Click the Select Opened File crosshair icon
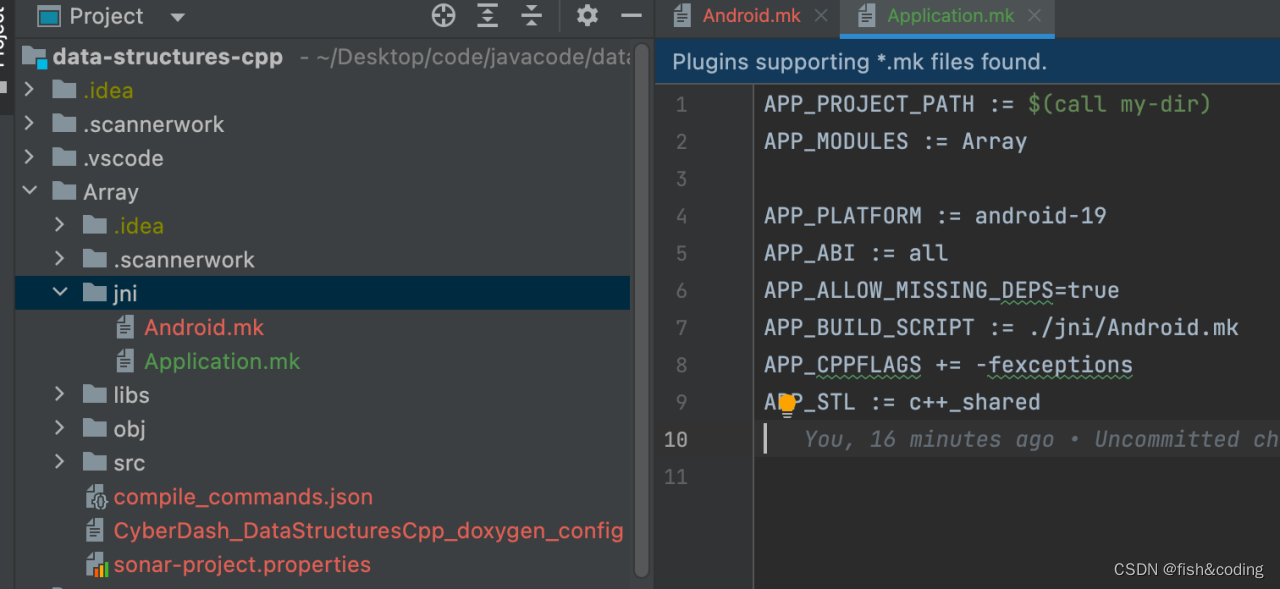Viewport: 1280px width, 589px height. coord(442,16)
